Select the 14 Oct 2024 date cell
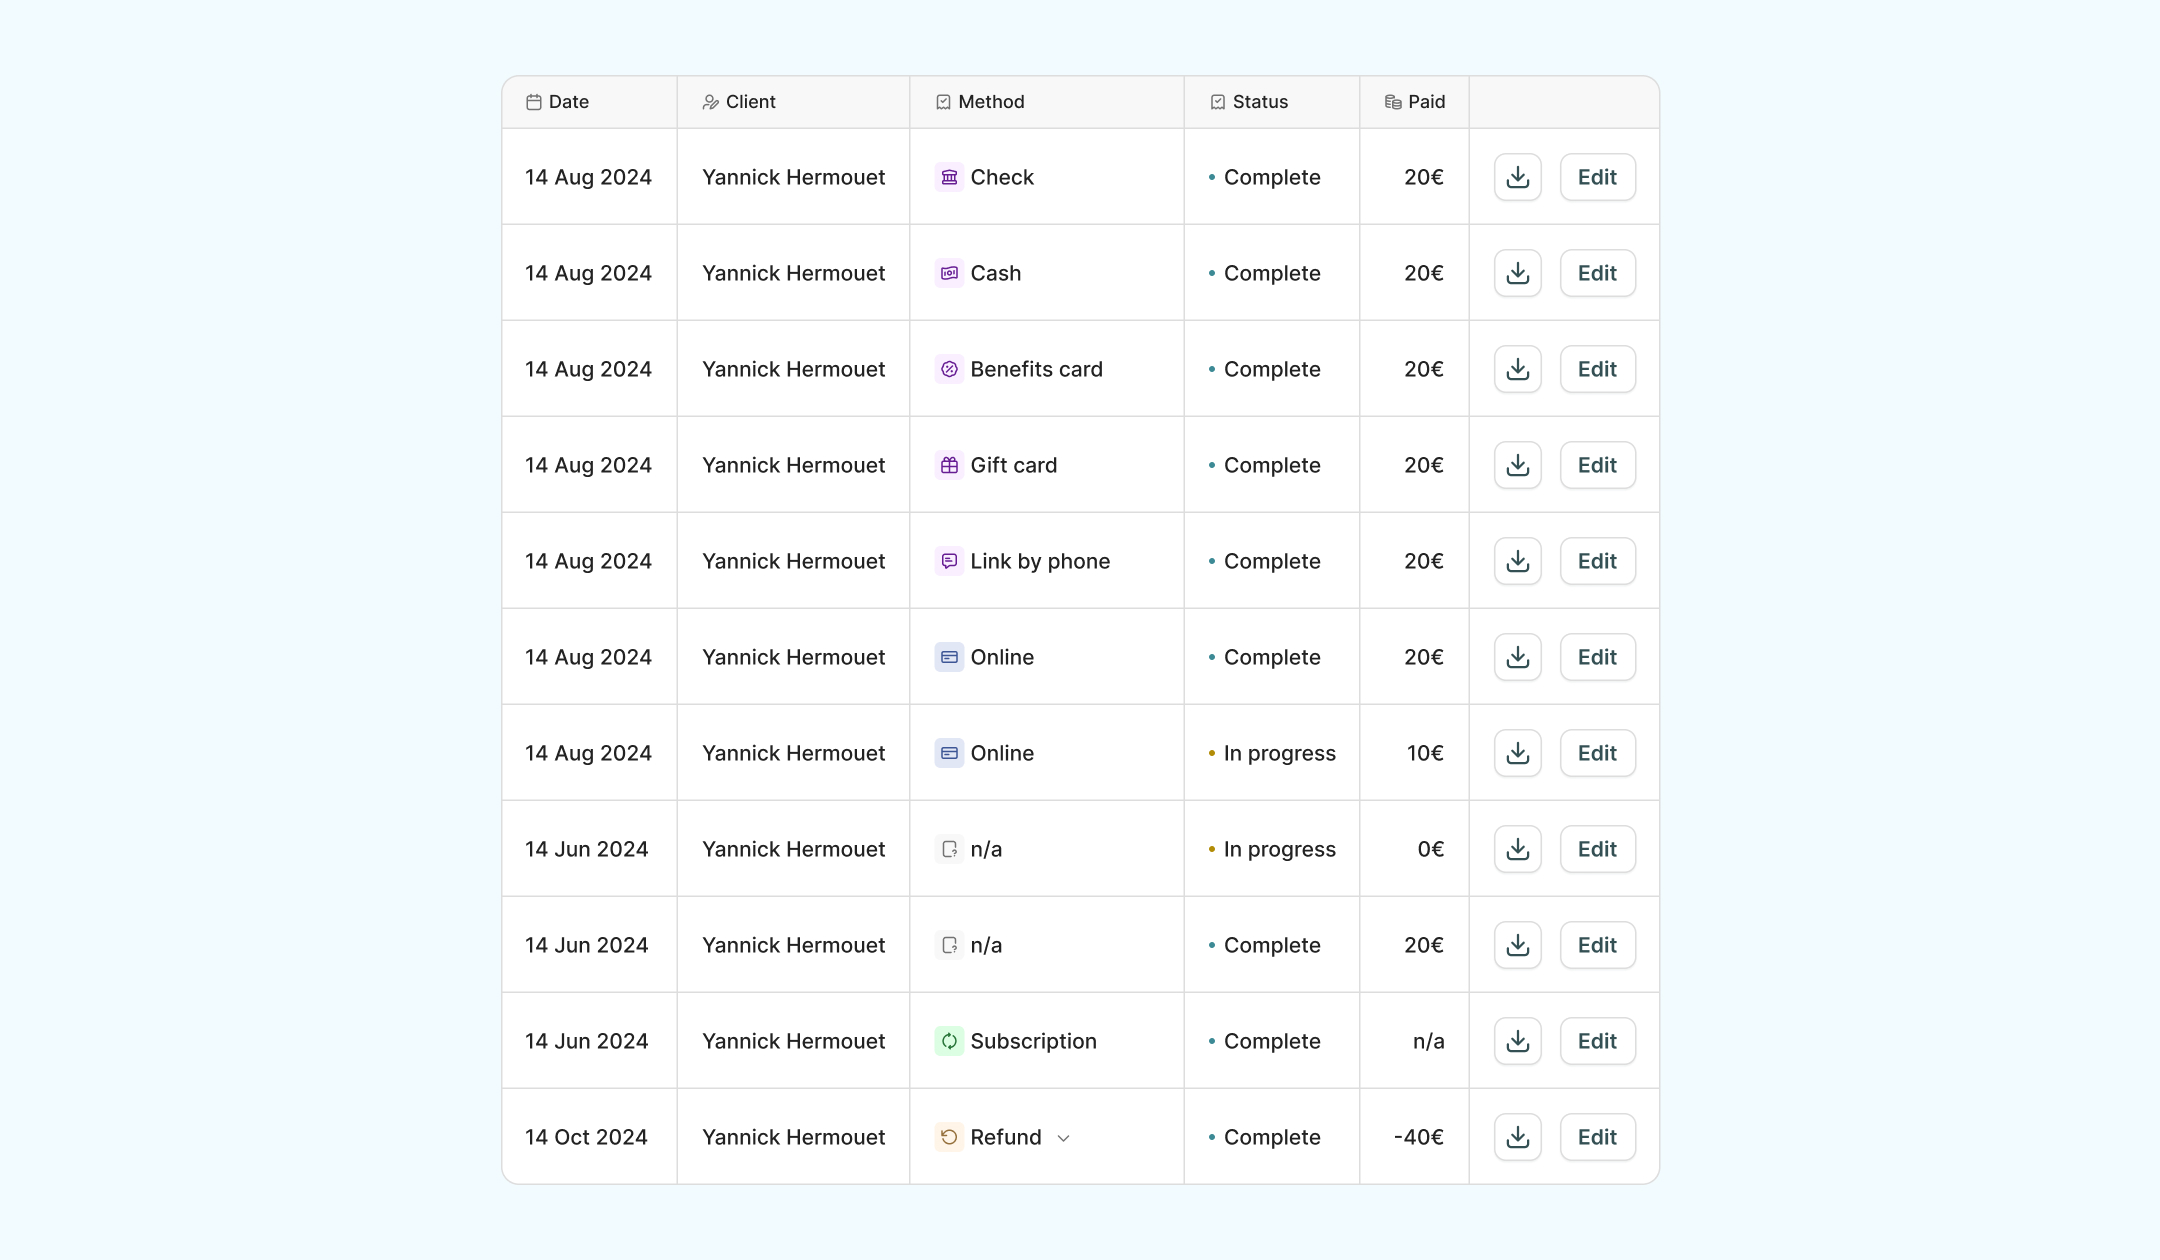The width and height of the screenshot is (2160, 1260). click(x=586, y=1137)
